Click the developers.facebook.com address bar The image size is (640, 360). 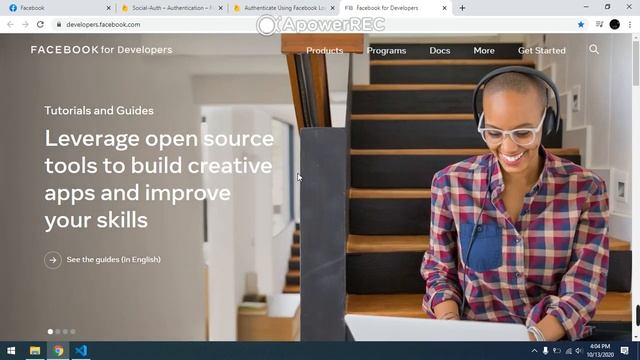click(314, 24)
